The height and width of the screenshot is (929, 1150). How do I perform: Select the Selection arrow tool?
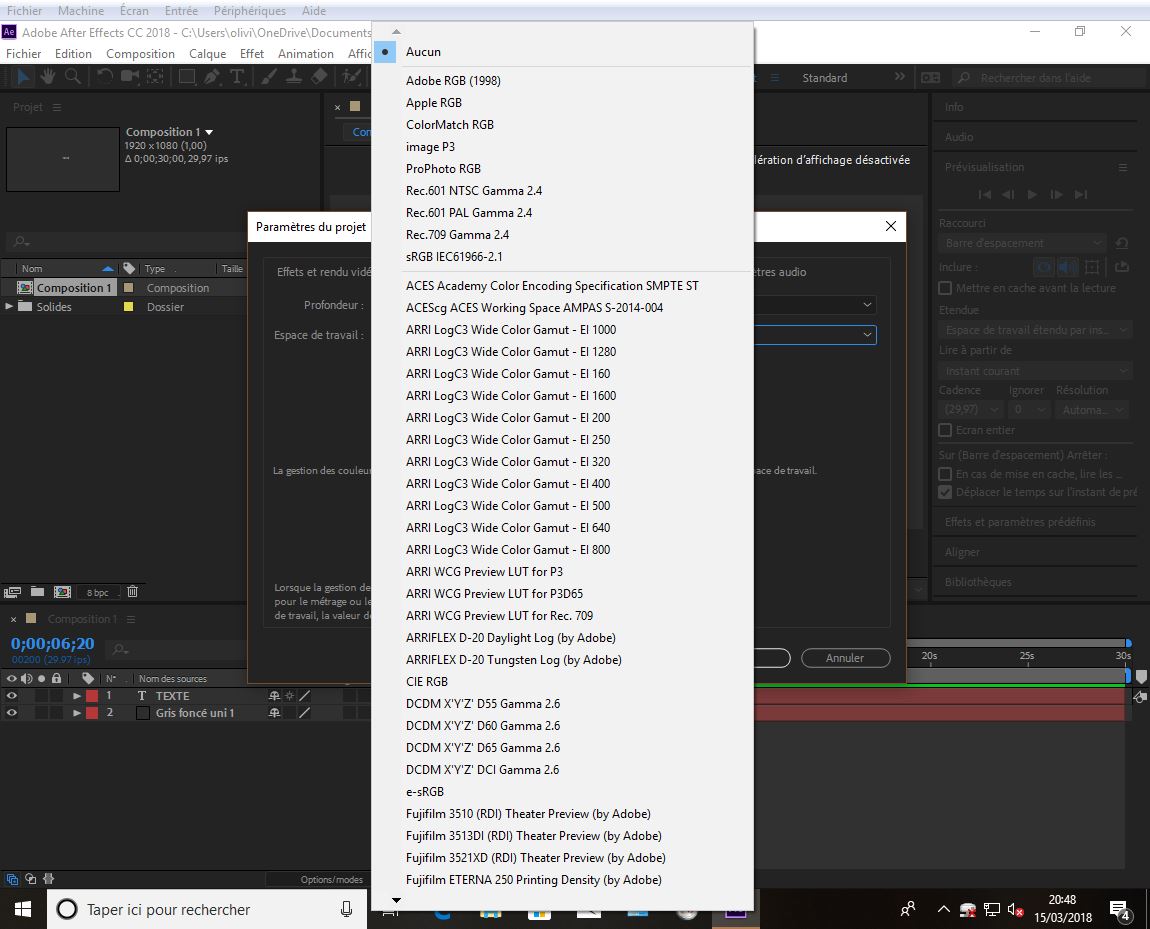tap(23, 76)
